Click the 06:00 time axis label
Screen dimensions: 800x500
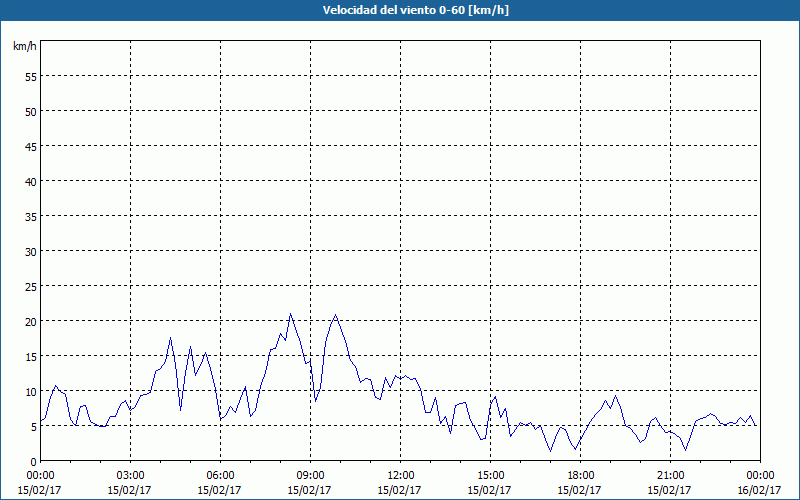pos(220,476)
